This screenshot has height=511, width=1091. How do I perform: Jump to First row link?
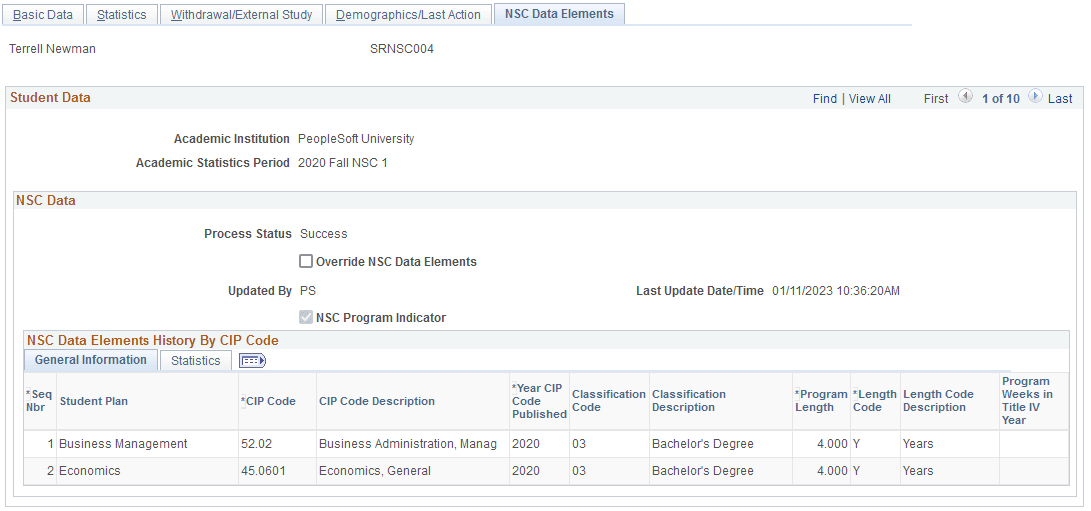[936, 99]
